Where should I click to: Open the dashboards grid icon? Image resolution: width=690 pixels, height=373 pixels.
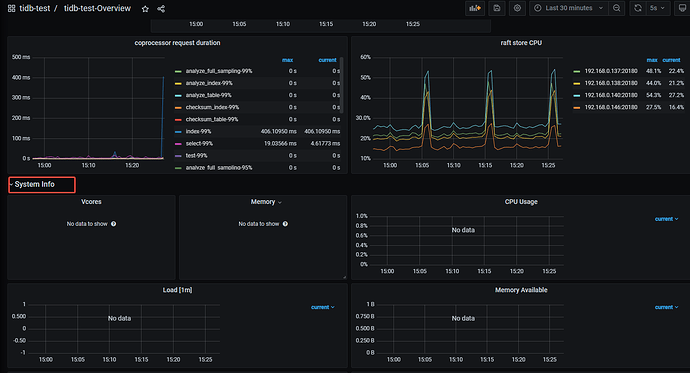coord(11,8)
